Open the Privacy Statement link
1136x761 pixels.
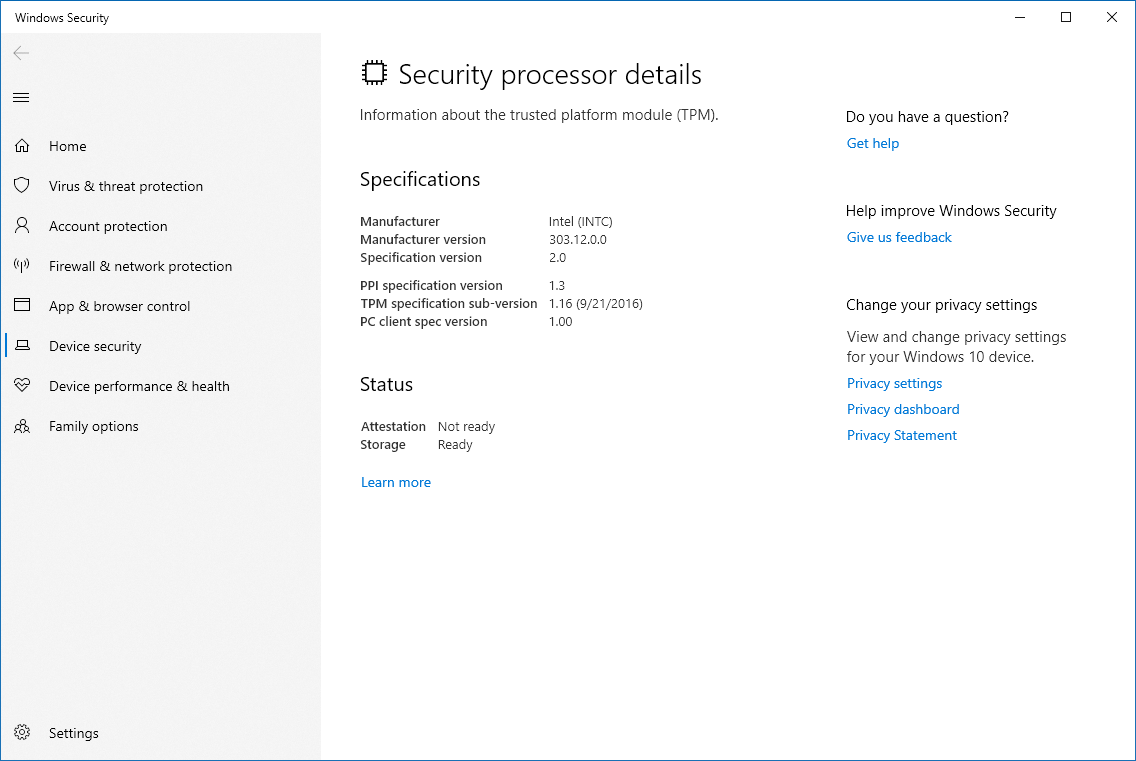(x=901, y=435)
